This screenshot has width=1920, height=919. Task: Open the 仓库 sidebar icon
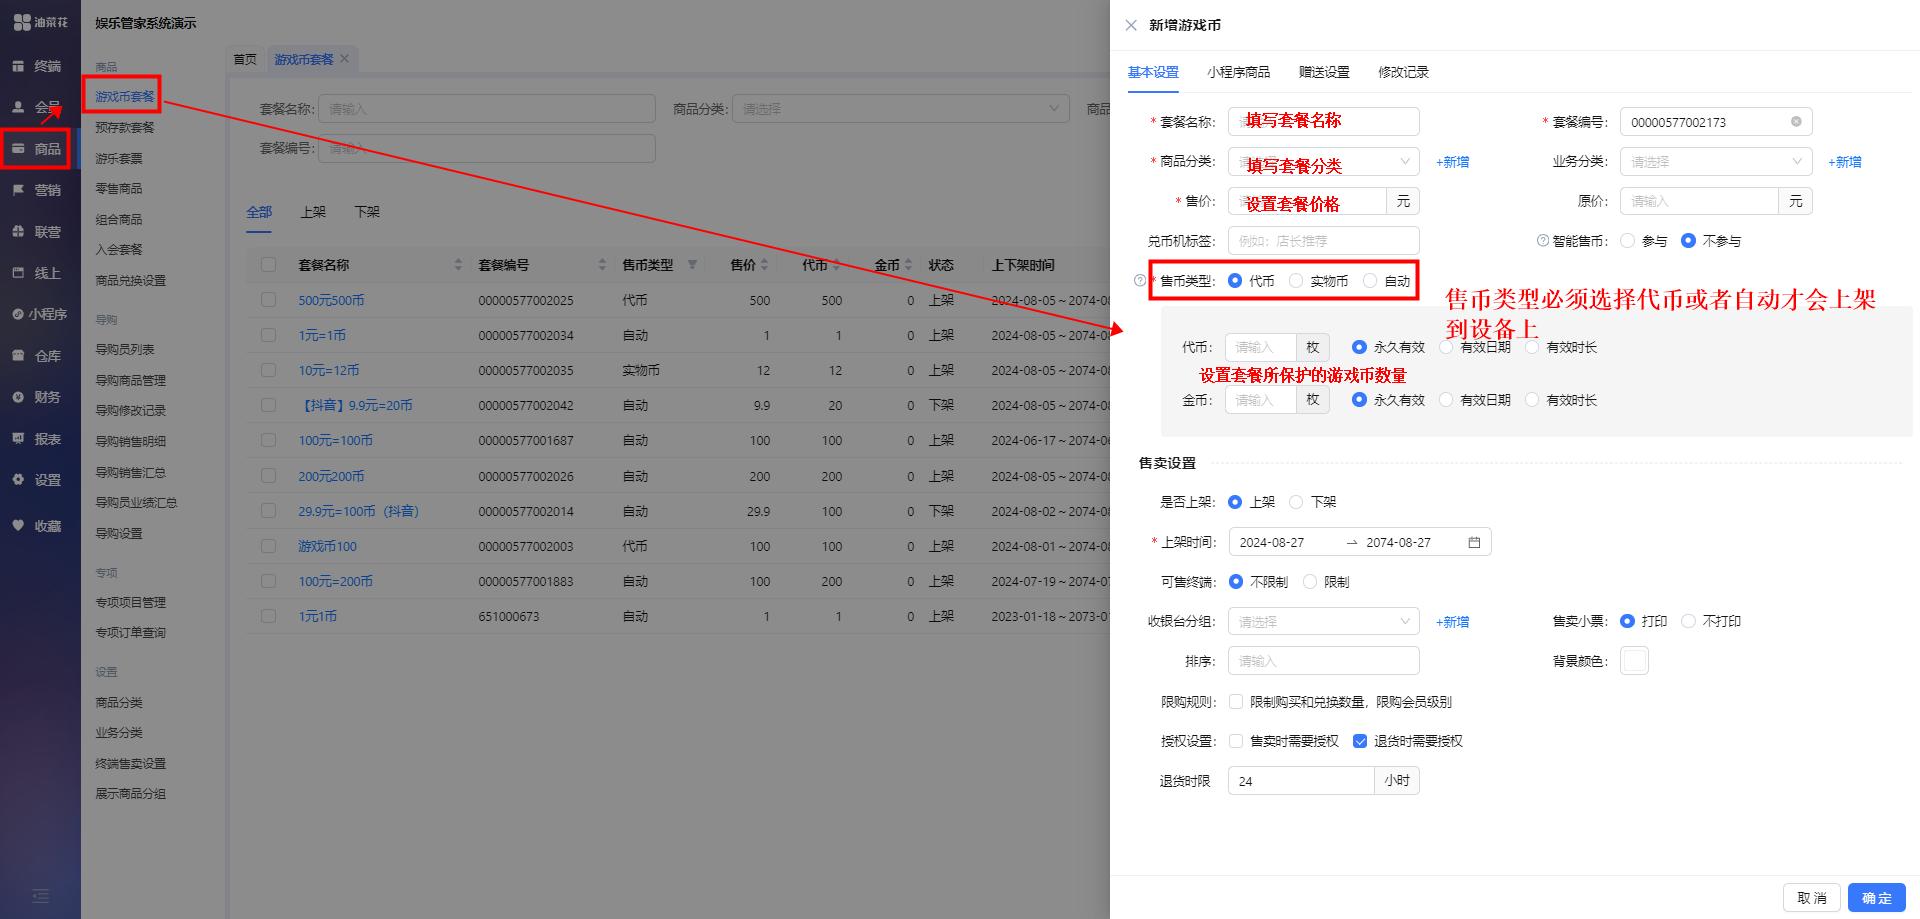[18, 356]
